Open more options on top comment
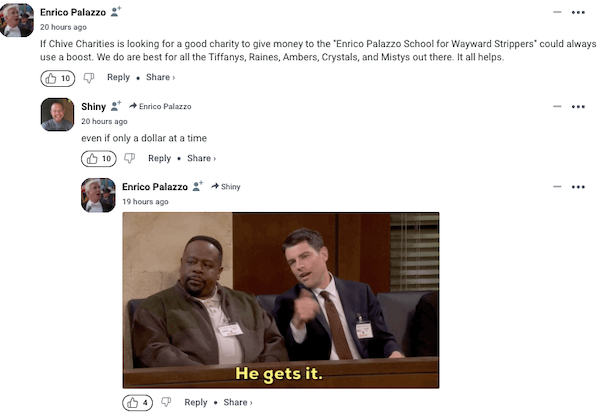600x417 pixels. click(x=578, y=12)
